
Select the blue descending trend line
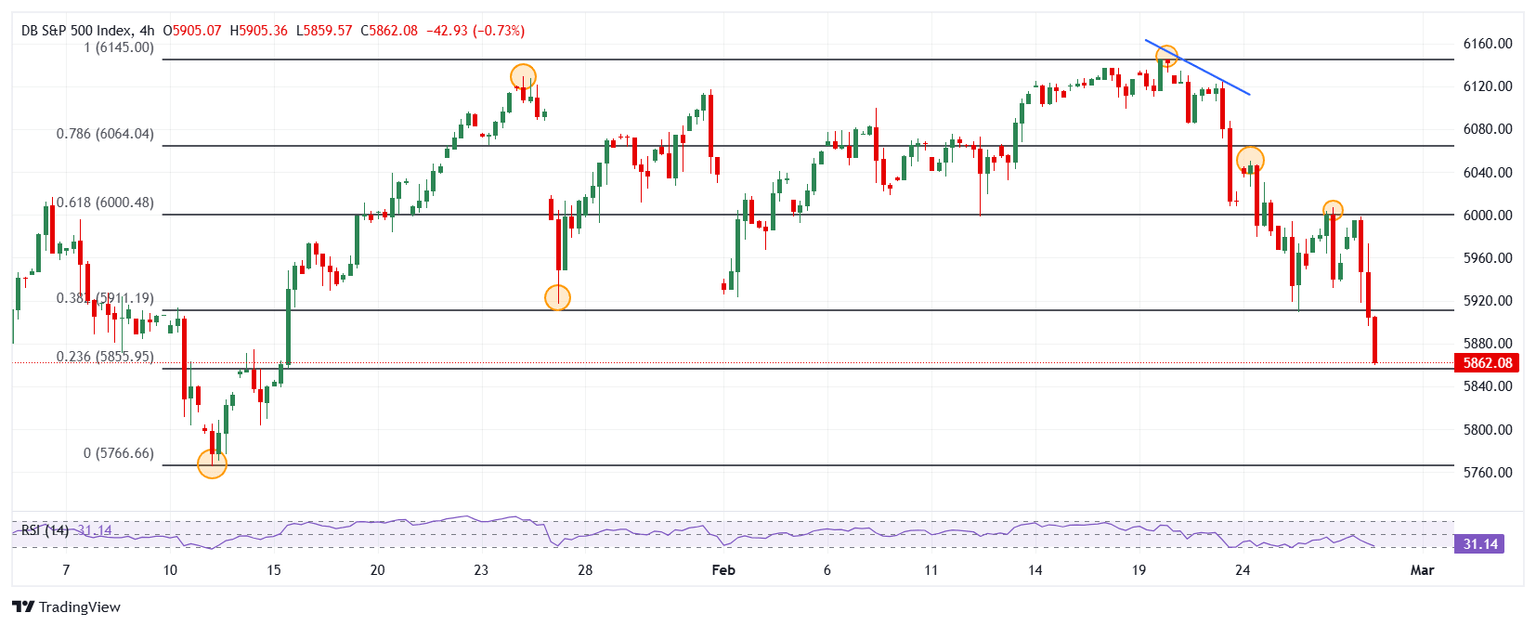point(1198,68)
